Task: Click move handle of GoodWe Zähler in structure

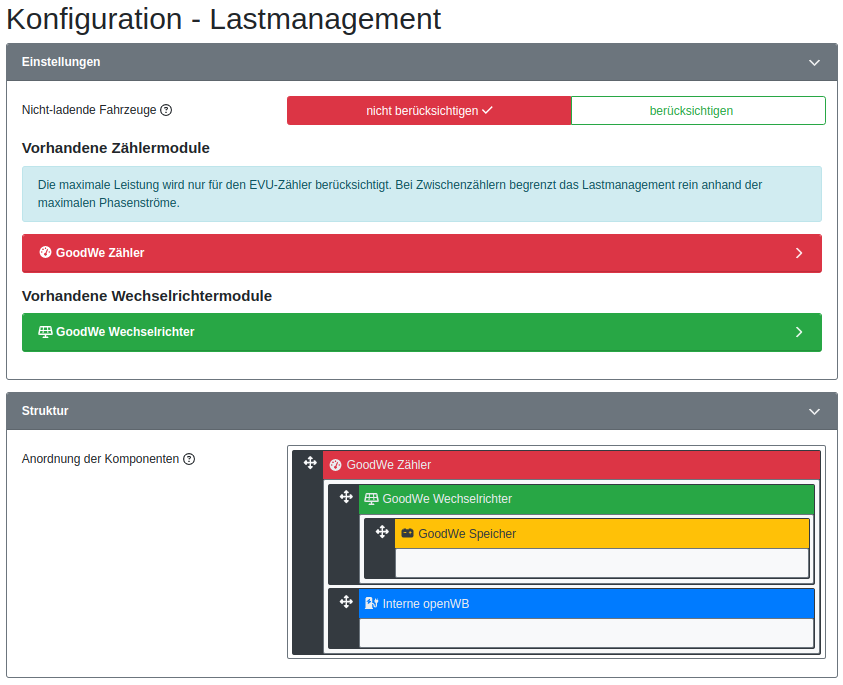Action: click(310, 463)
